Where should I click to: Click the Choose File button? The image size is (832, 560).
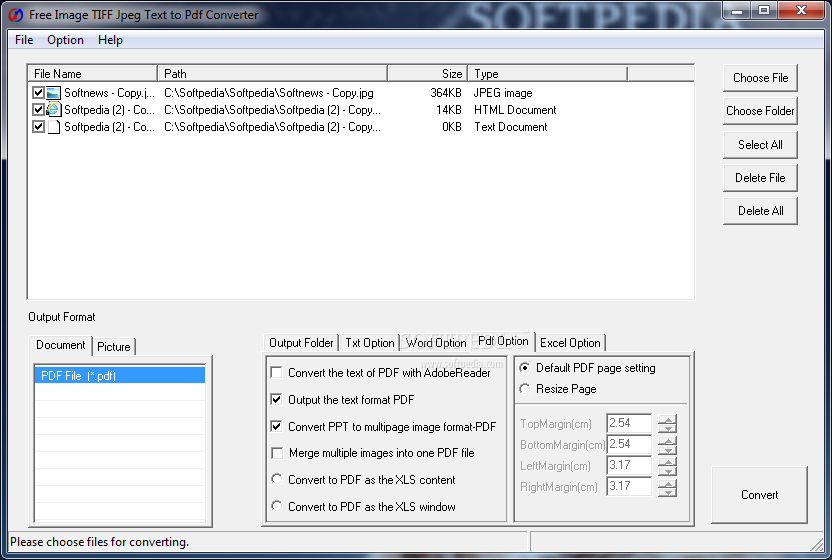760,78
